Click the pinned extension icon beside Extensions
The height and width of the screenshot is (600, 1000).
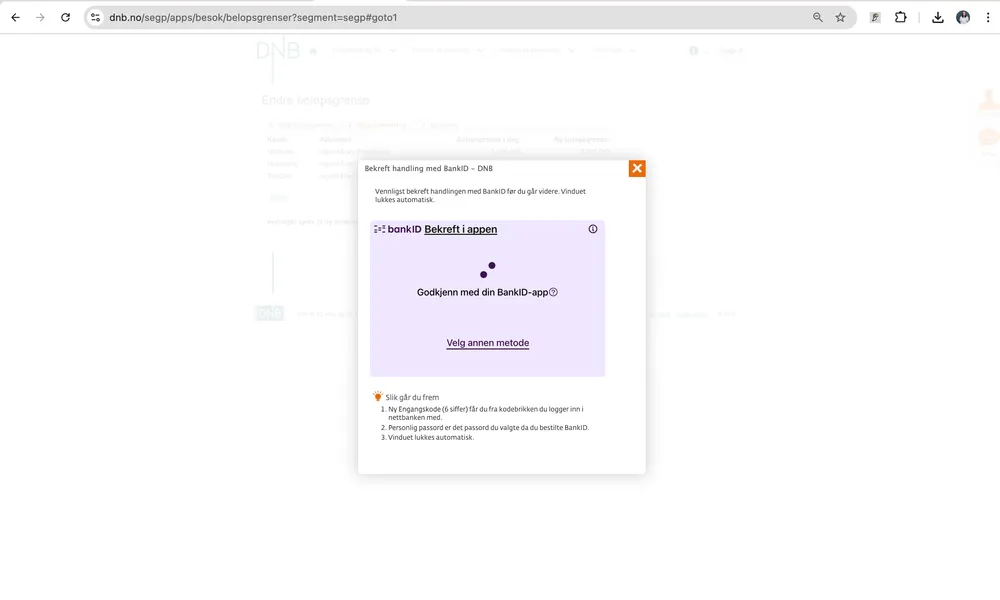click(x=875, y=17)
